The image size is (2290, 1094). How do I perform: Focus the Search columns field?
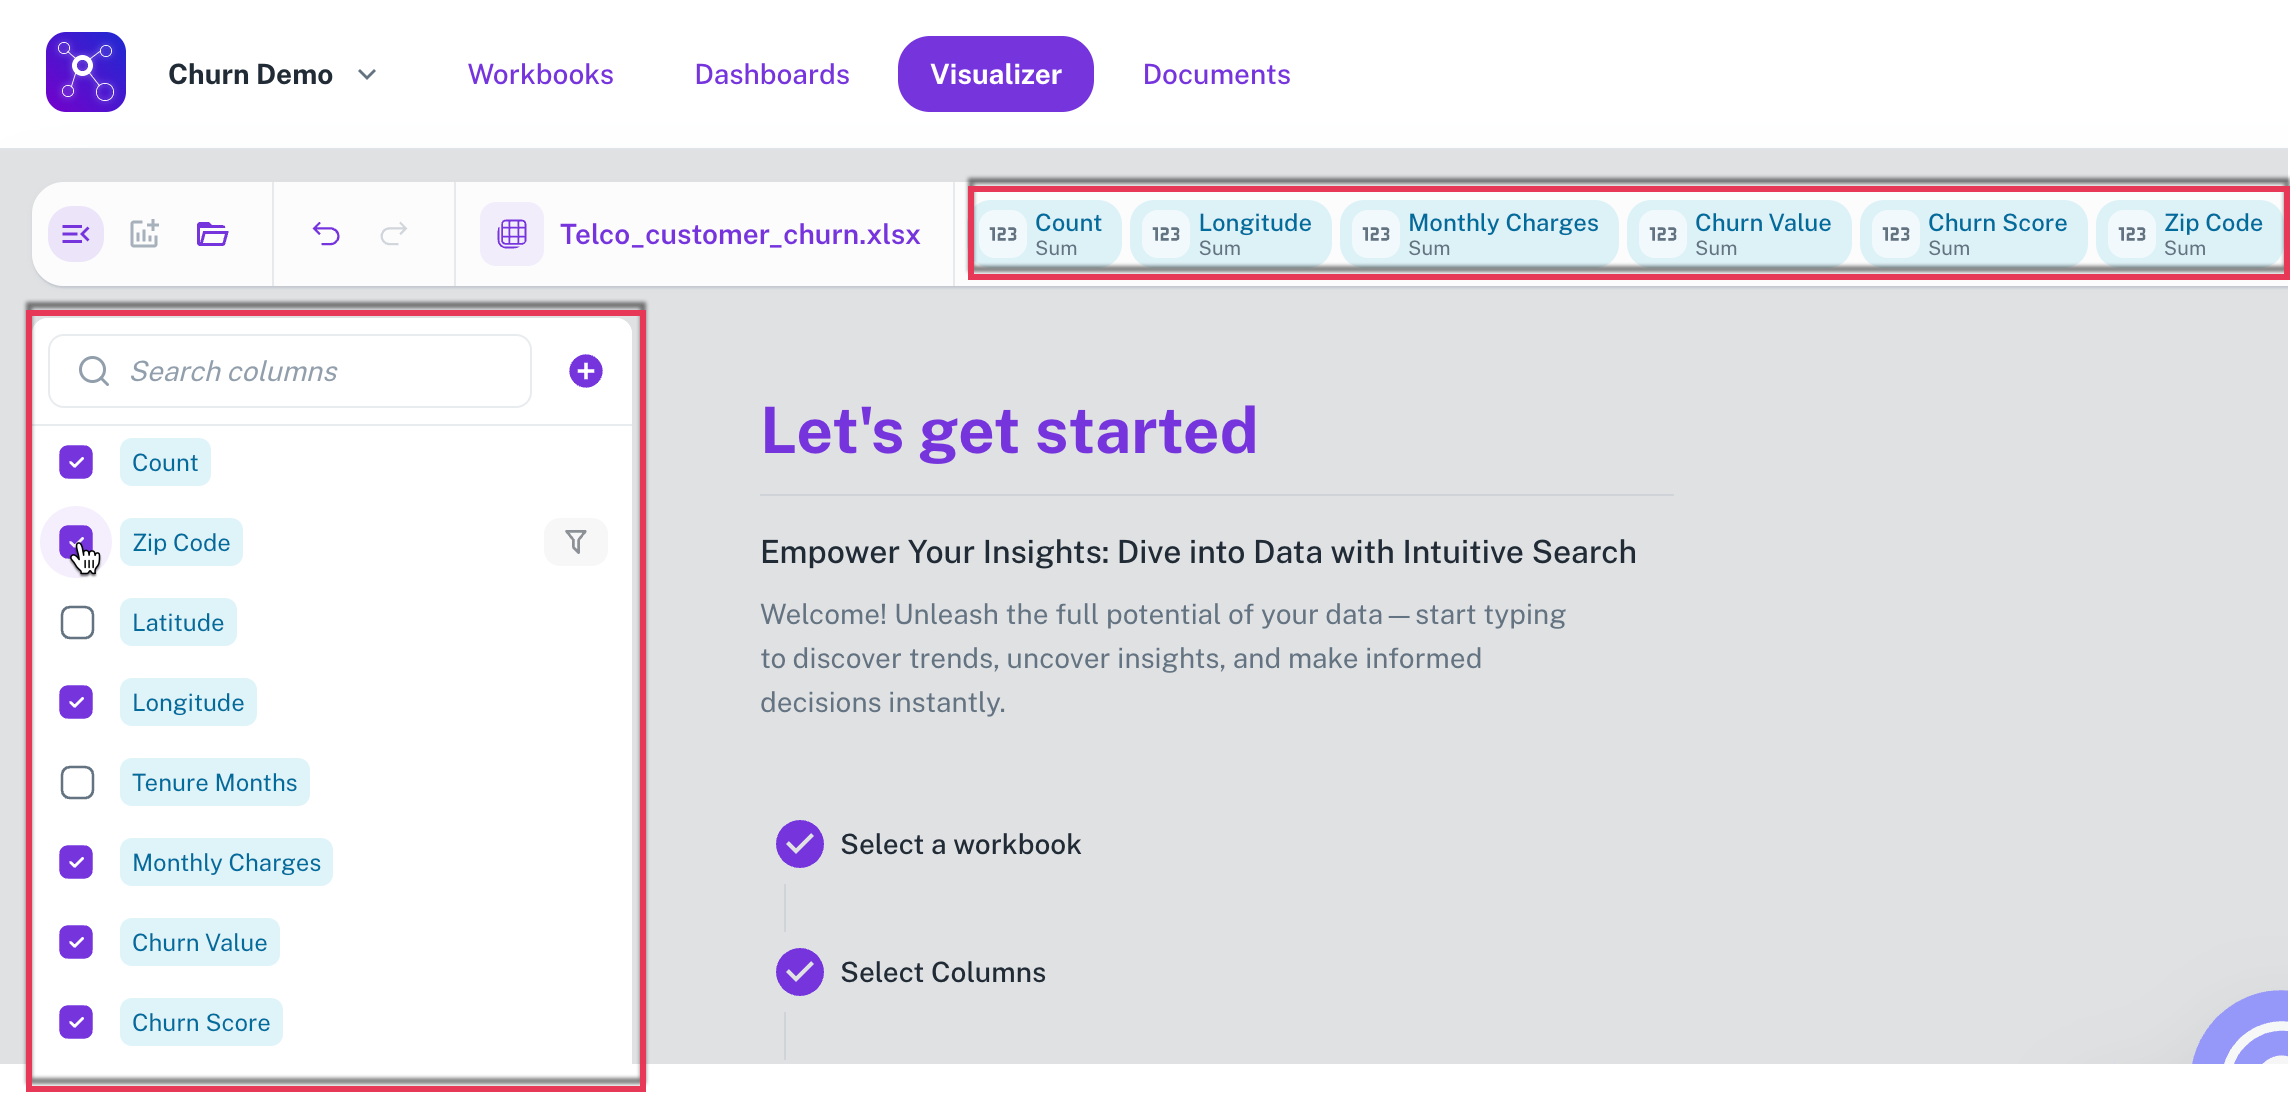(x=290, y=371)
